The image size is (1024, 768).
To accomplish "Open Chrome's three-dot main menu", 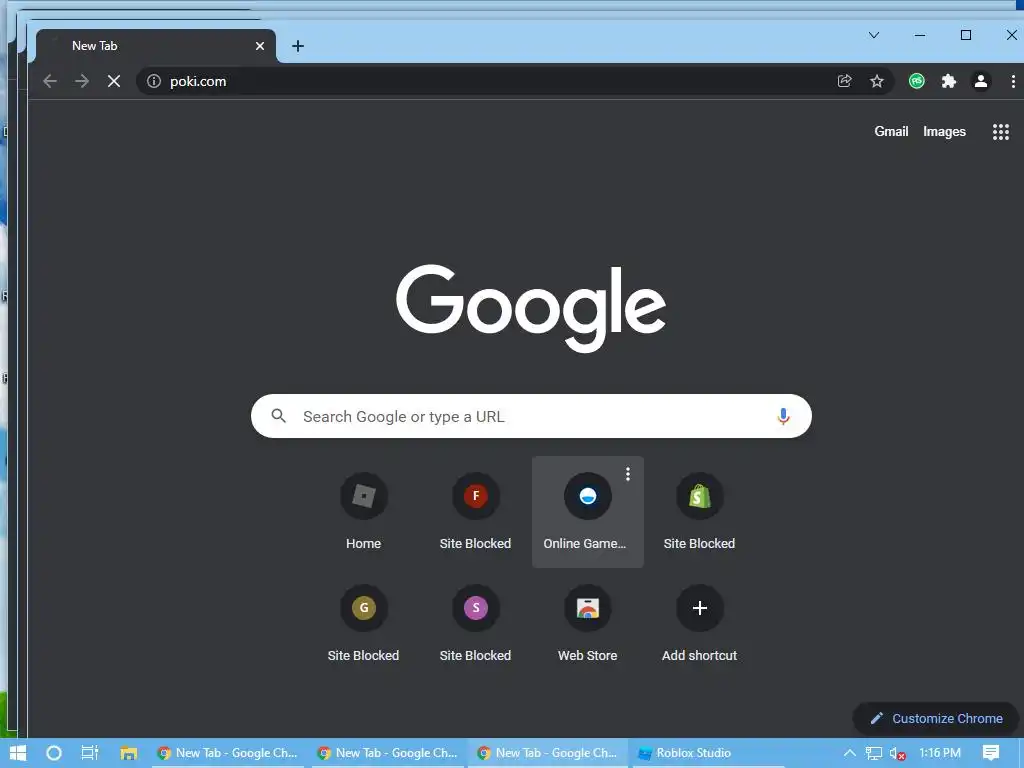I will pyautogui.click(x=1013, y=81).
